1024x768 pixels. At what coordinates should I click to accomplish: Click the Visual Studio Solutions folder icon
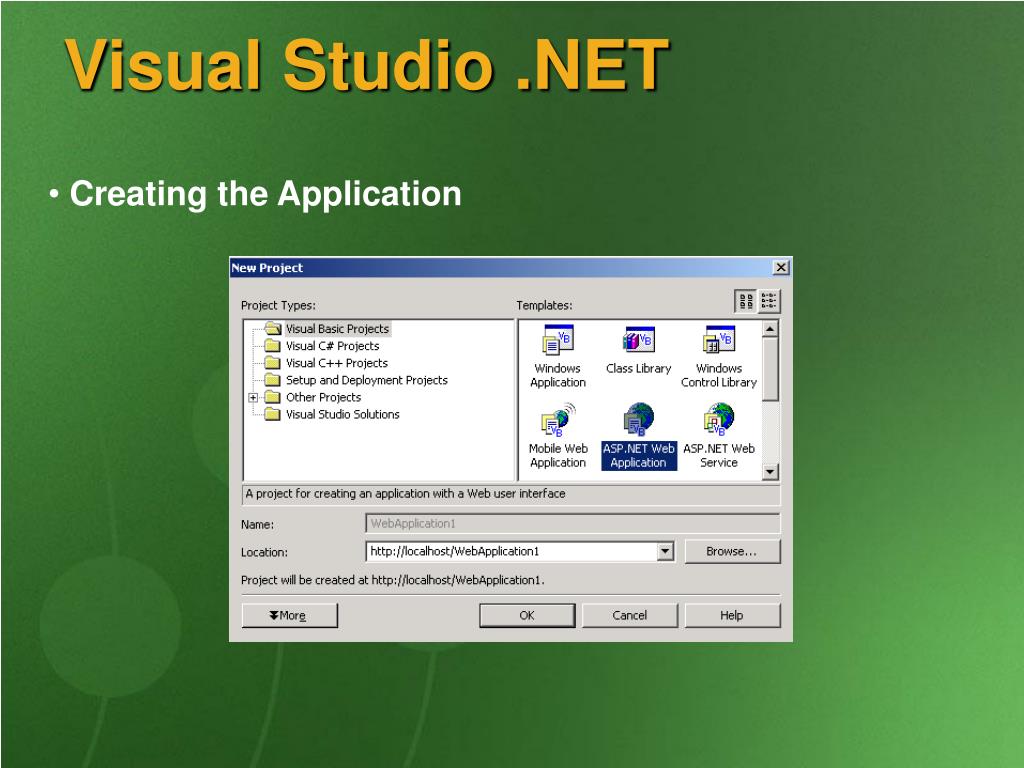click(273, 414)
